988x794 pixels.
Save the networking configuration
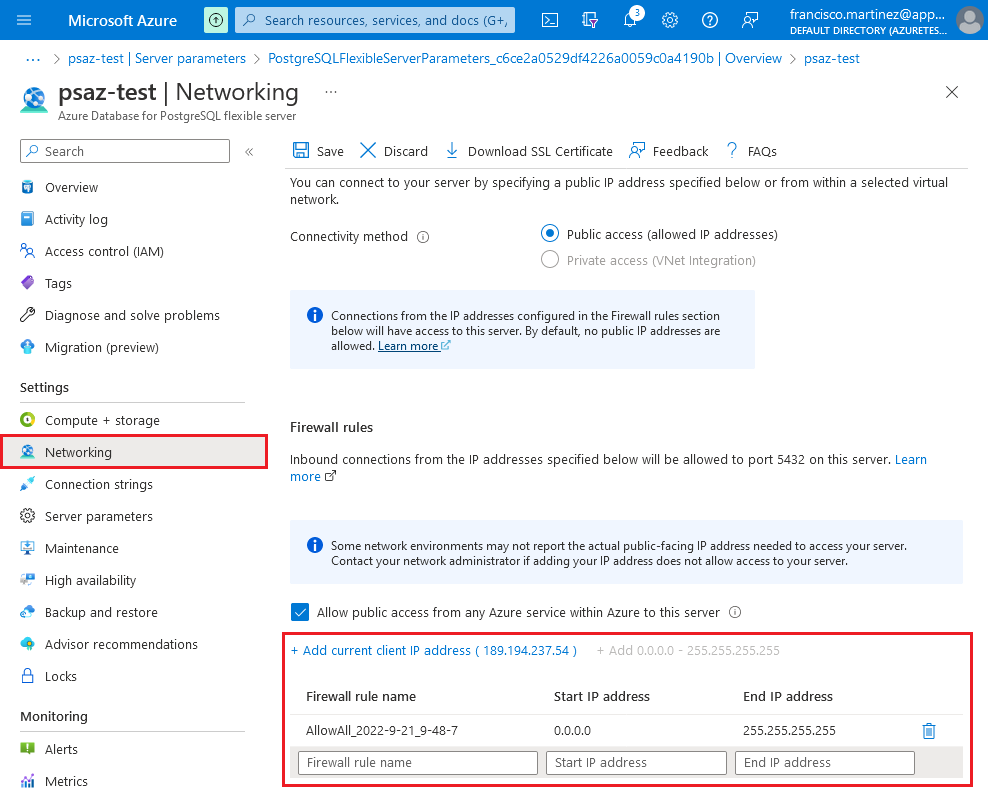[x=317, y=151]
